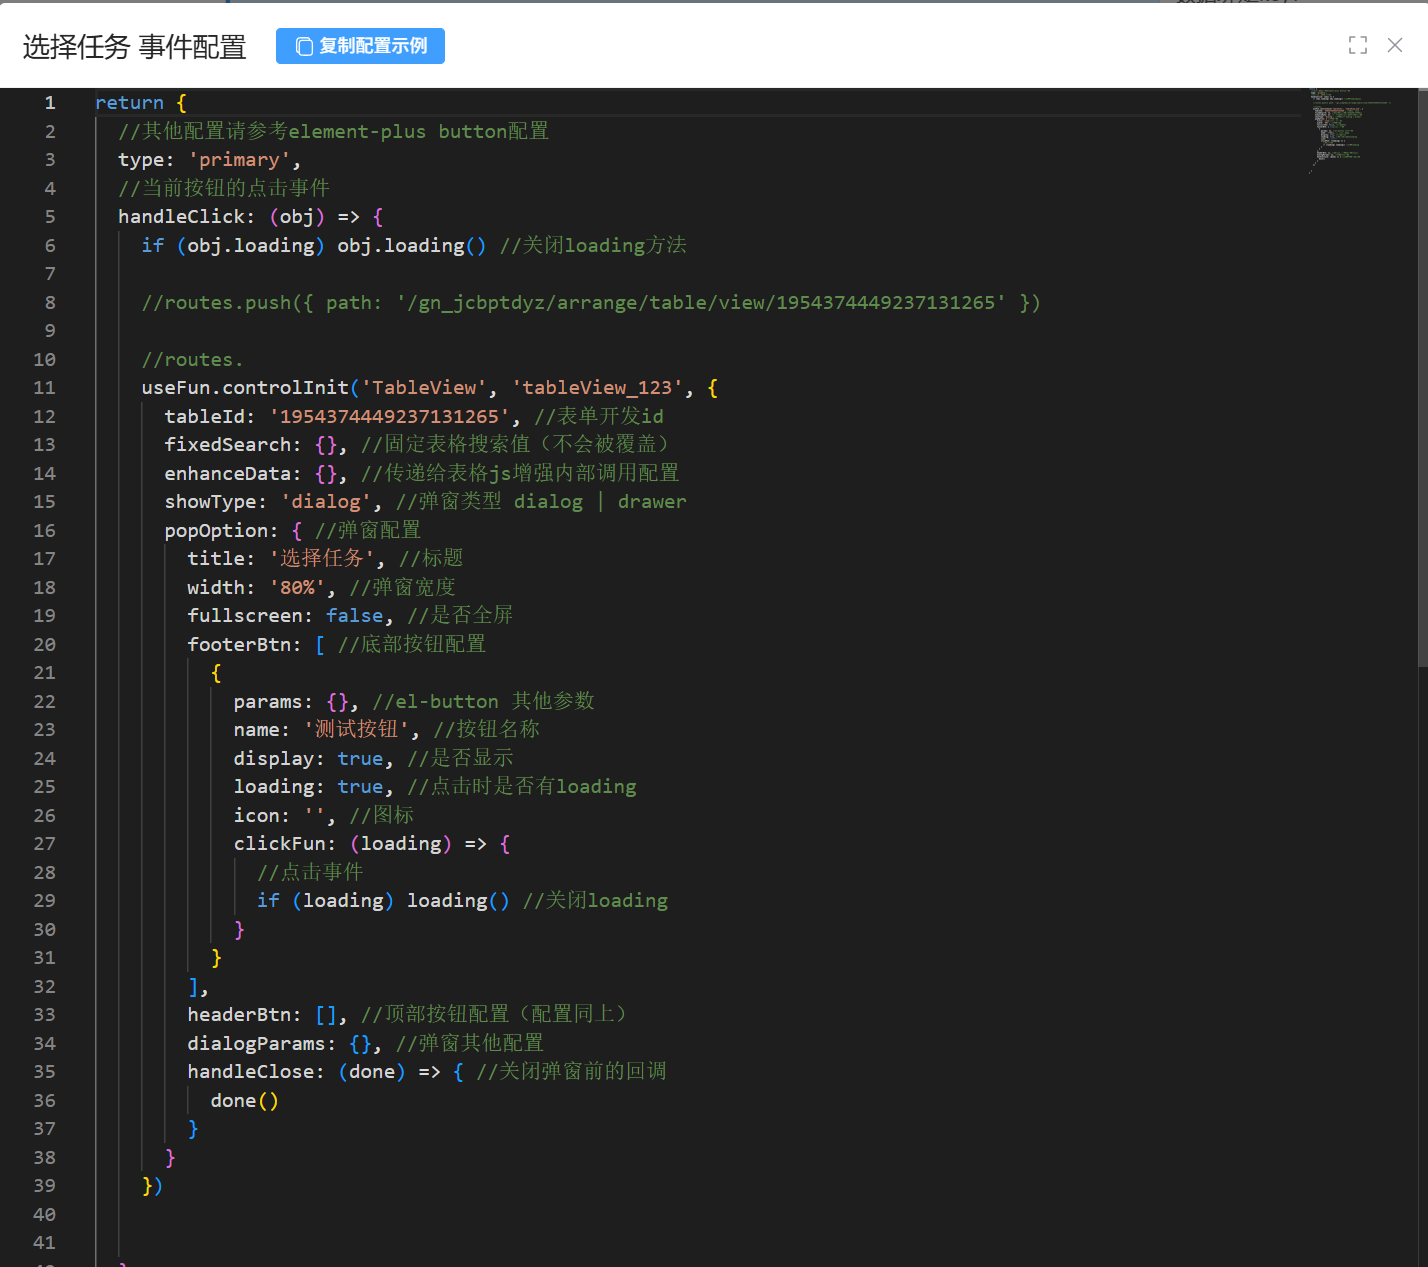1428x1267 pixels.
Task: Click 'true' value of loading property
Action: coord(360,787)
